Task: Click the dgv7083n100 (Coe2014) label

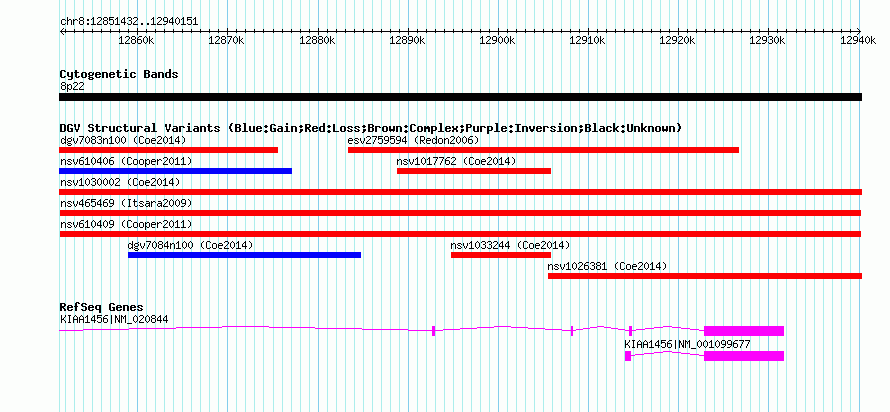Action: click(x=123, y=140)
